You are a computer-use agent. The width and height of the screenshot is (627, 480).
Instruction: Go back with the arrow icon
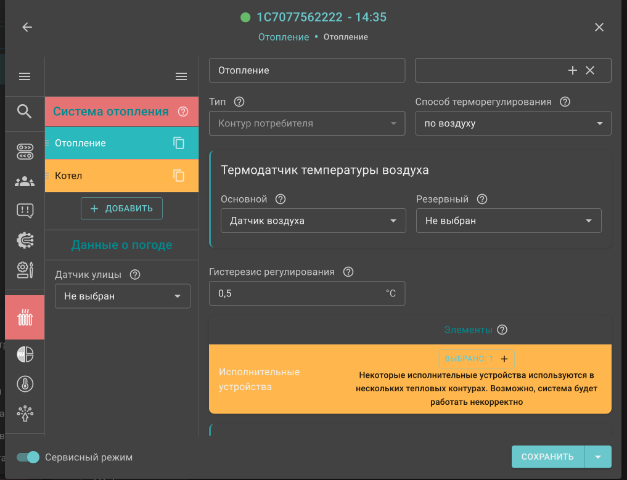click(x=27, y=27)
